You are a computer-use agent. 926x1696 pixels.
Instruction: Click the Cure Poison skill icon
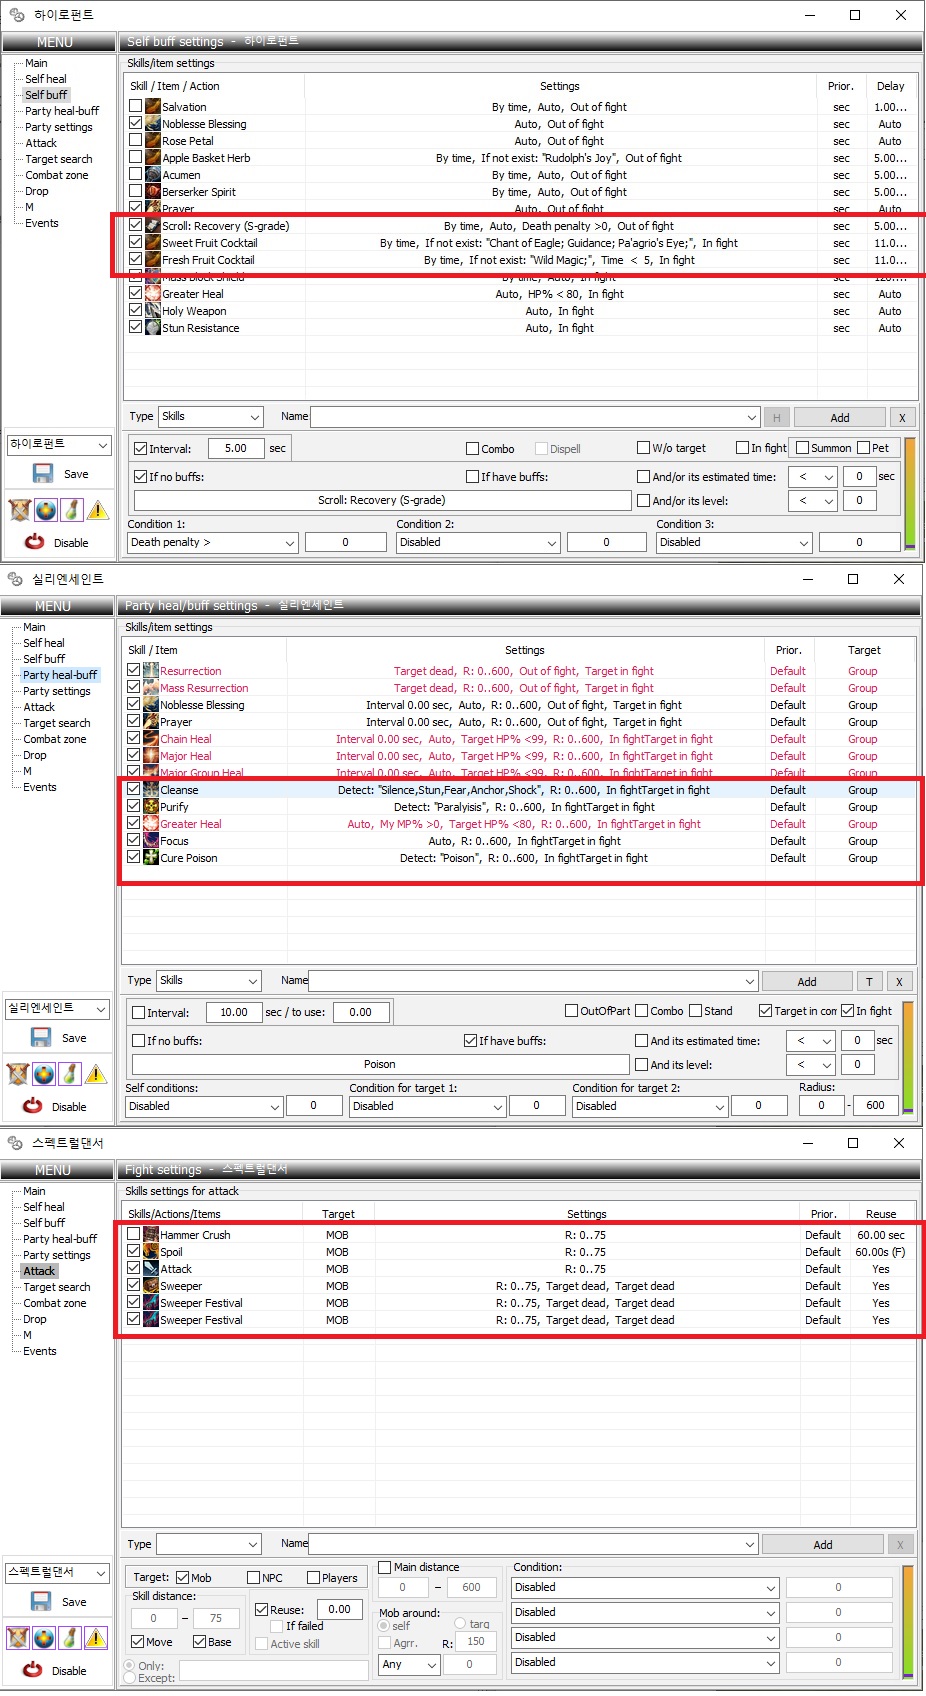pyautogui.click(x=151, y=858)
